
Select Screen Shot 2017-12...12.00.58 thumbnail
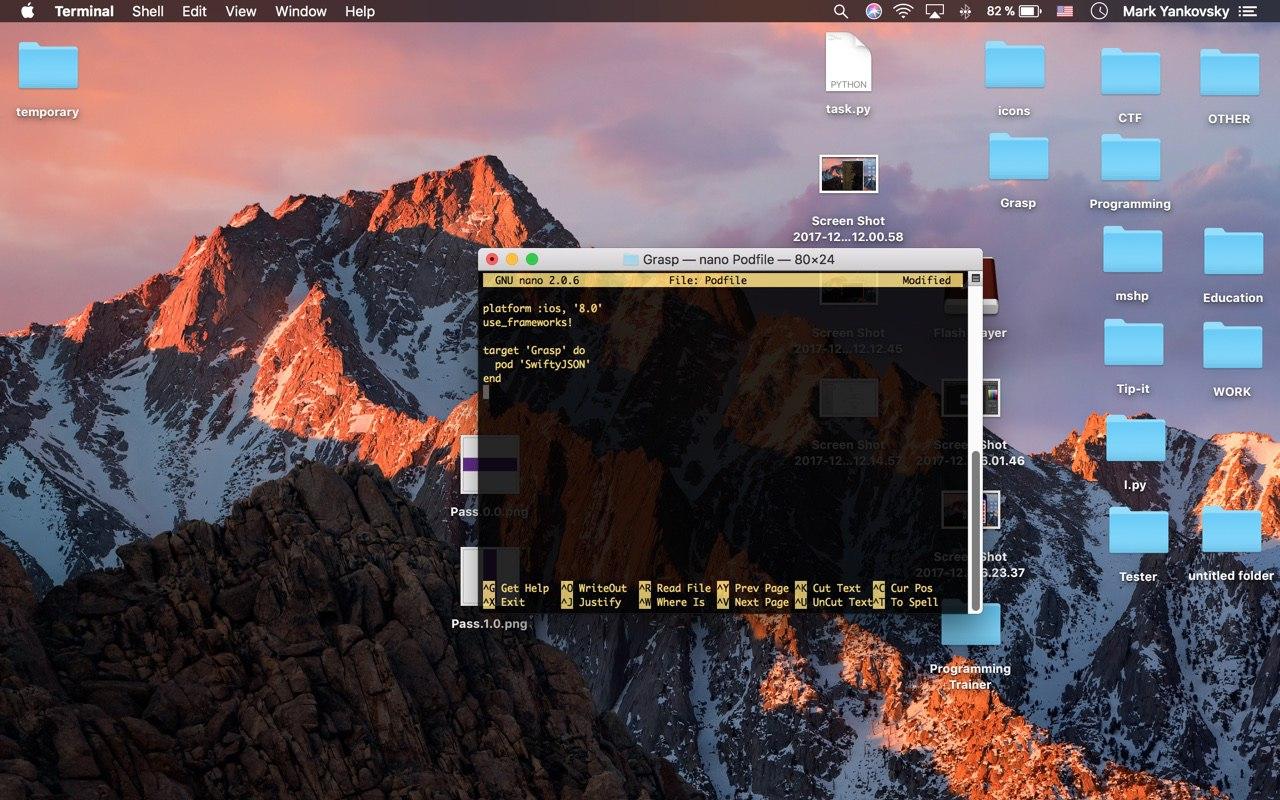(848, 174)
